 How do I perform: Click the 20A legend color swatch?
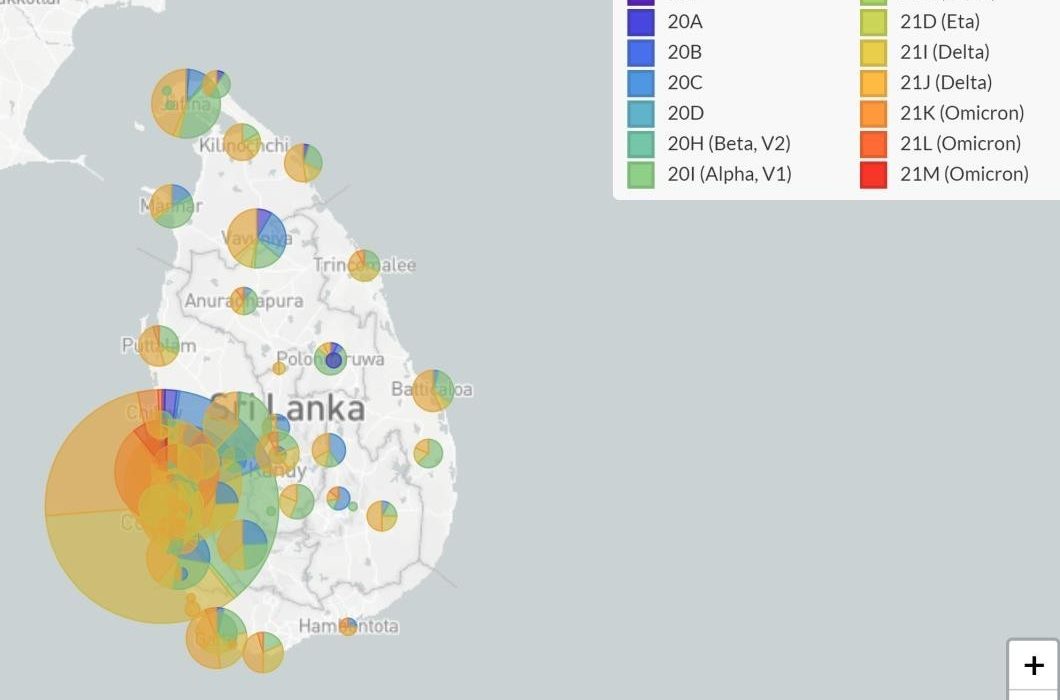[x=641, y=21]
